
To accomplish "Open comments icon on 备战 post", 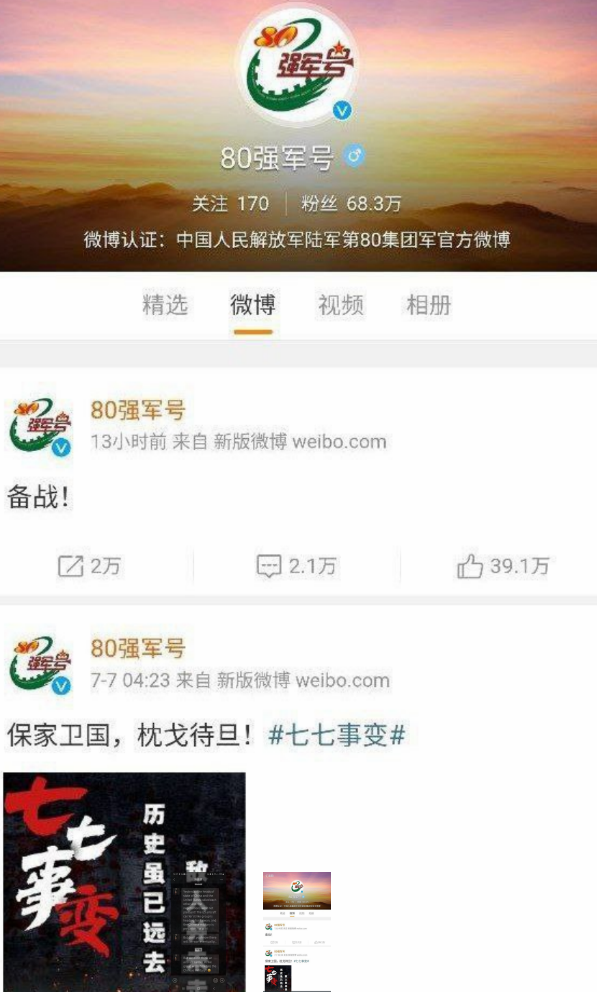I will tap(269, 566).
